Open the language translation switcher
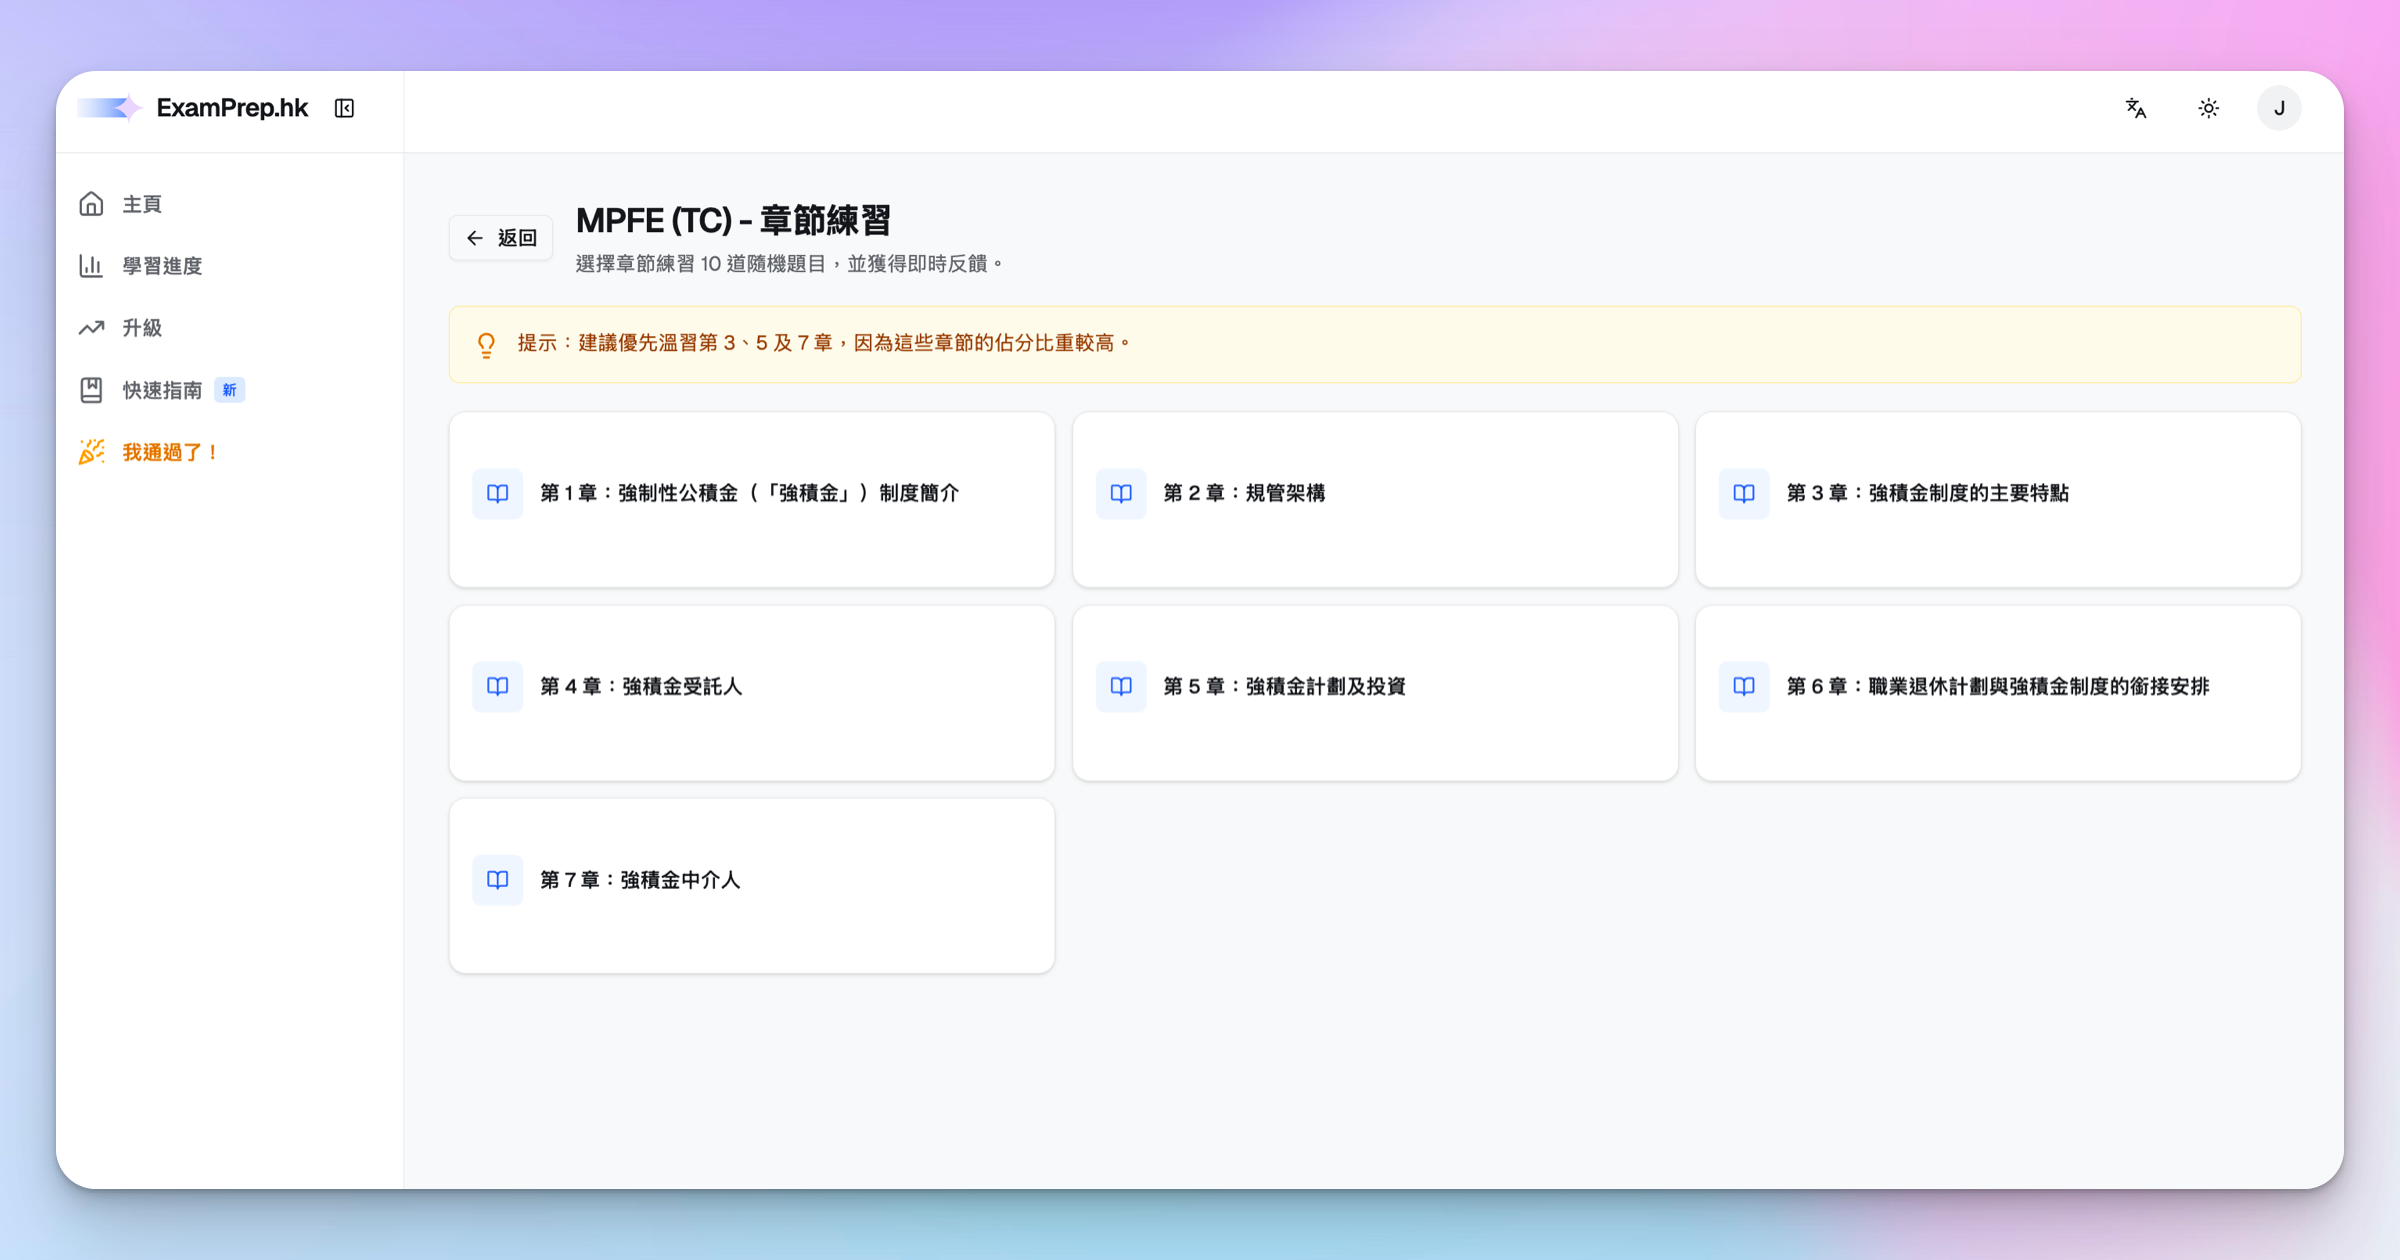This screenshot has height=1260, width=2400. pos(2136,108)
